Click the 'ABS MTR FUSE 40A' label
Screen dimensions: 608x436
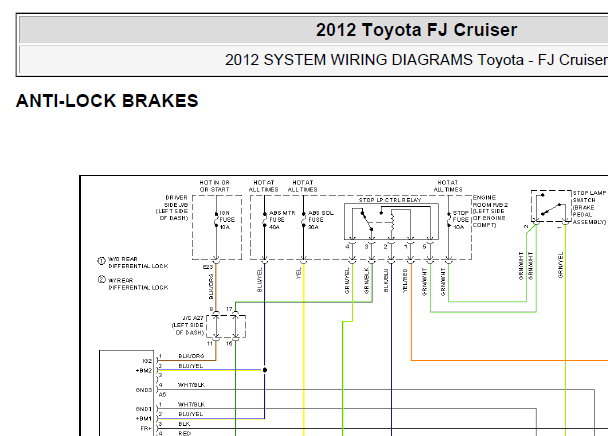[x=282, y=220]
